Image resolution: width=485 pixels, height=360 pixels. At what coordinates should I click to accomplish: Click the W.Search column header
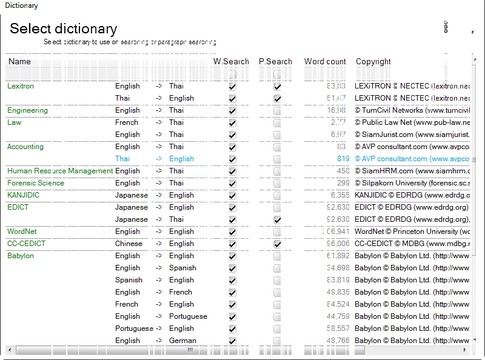[231, 62]
